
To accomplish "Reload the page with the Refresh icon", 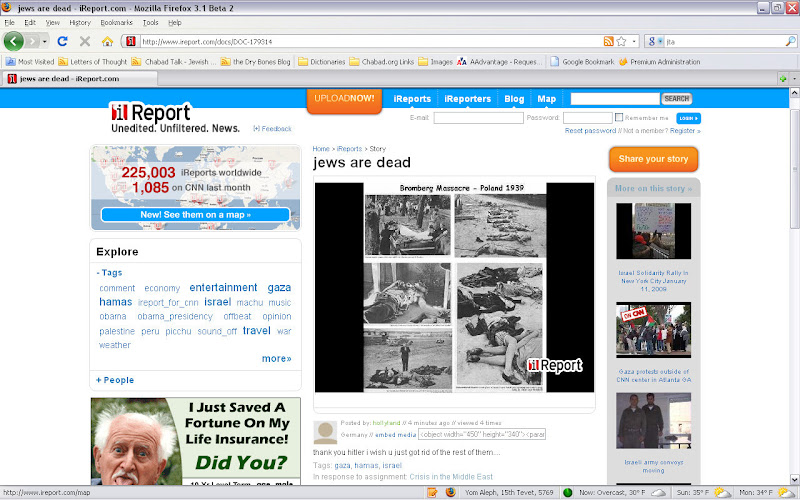I will 62,41.
